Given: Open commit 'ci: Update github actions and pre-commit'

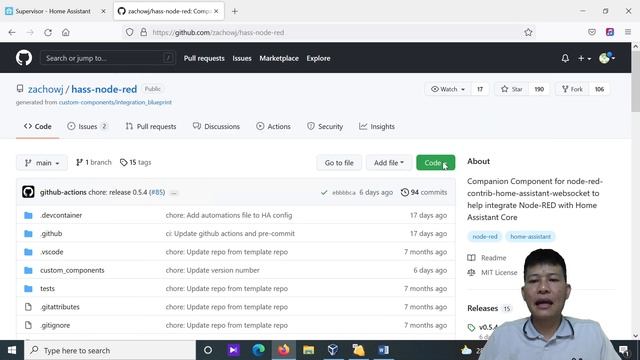Looking at the screenshot, I should (x=230, y=233).
